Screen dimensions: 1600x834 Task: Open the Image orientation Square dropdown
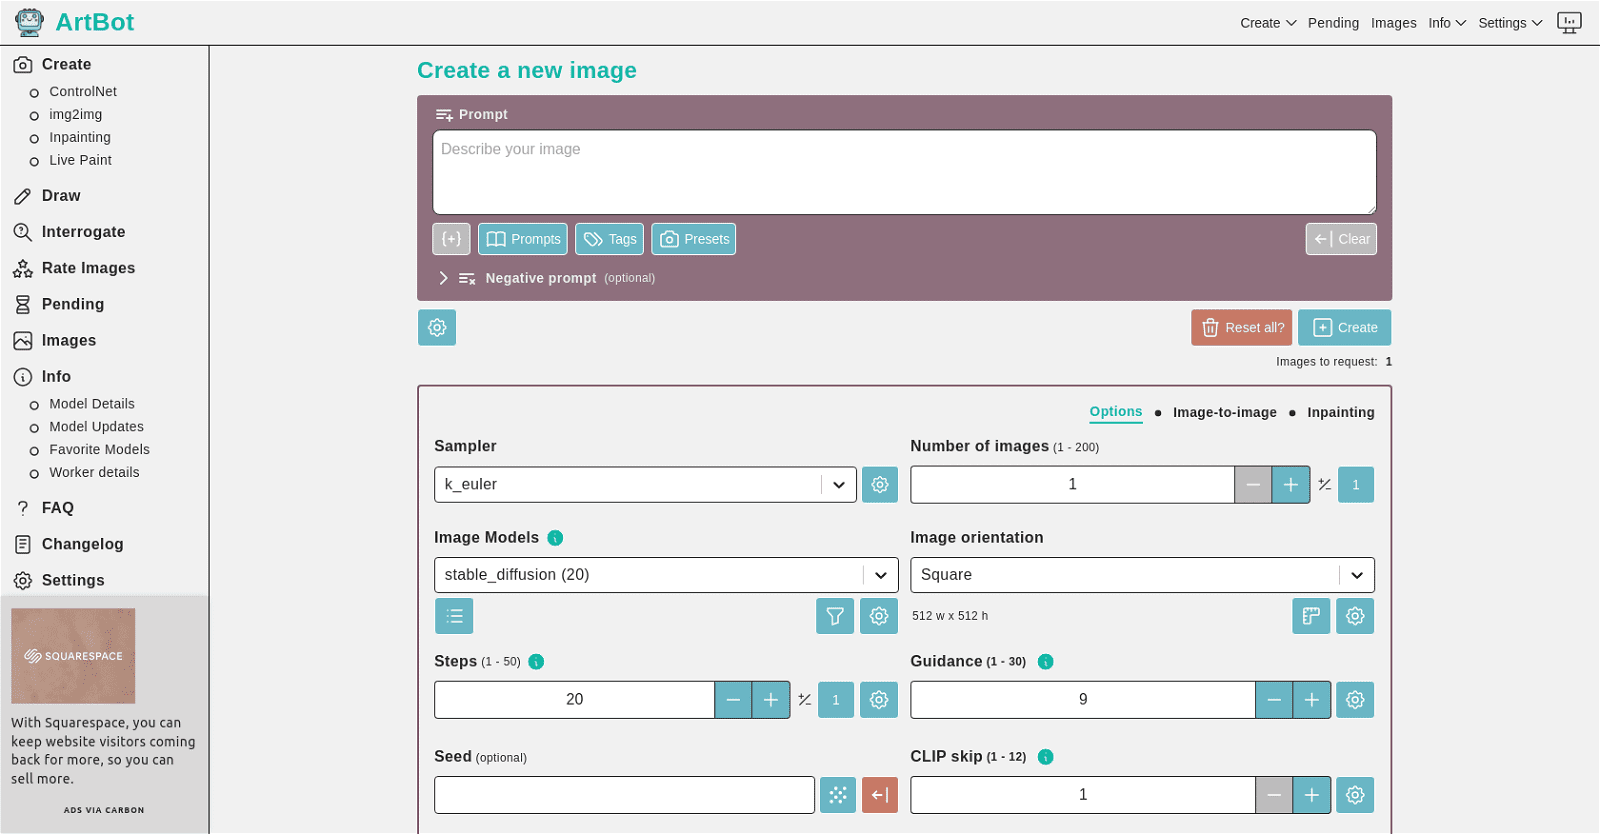point(1141,575)
